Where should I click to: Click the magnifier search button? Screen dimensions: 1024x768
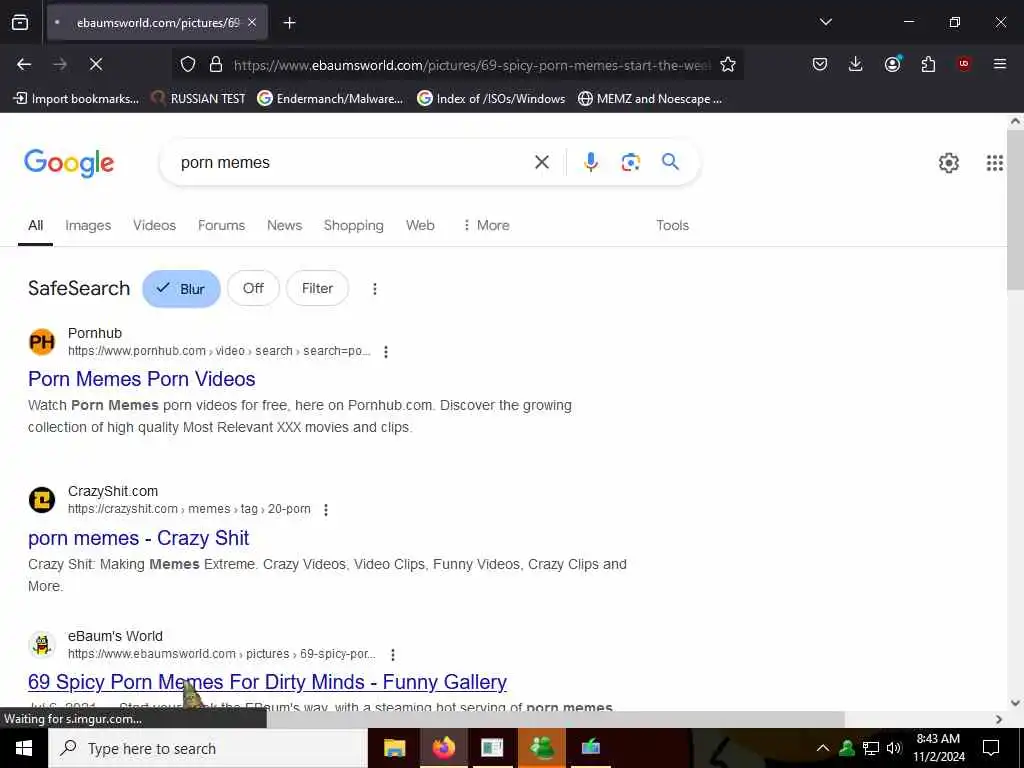[x=670, y=161]
